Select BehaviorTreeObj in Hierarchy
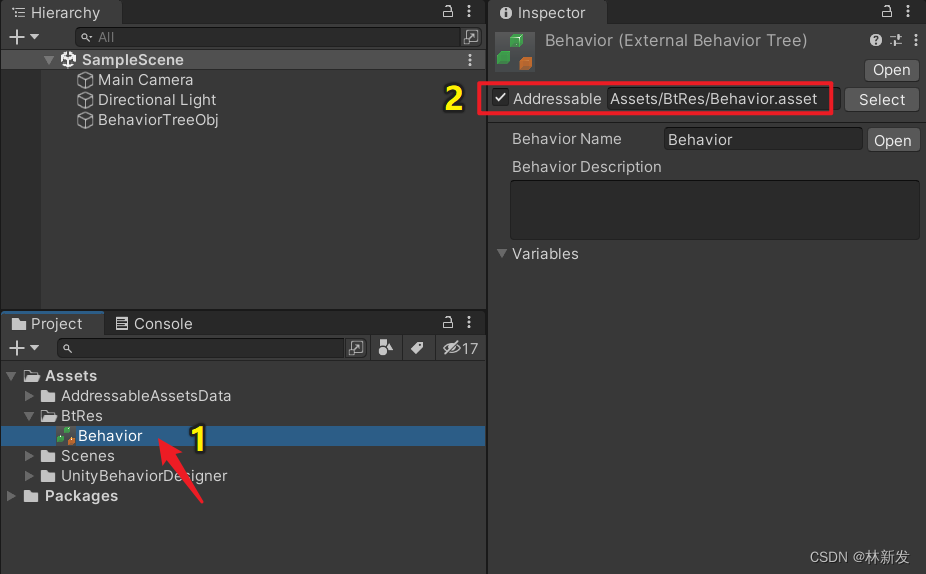The width and height of the screenshot is (926, 574). 158,120
